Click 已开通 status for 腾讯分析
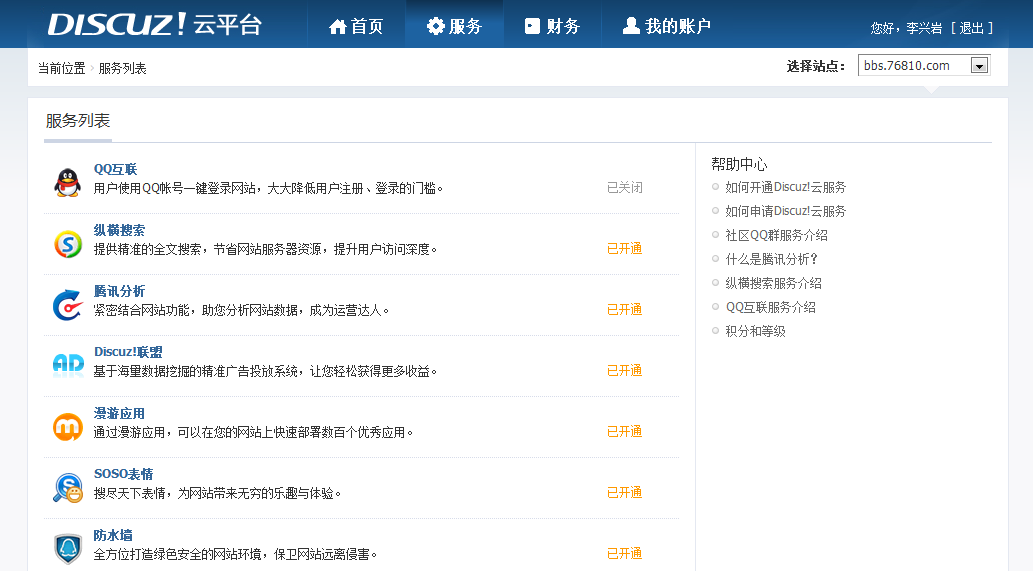This screenshot has height=571, width=1033. click(625, 310)
